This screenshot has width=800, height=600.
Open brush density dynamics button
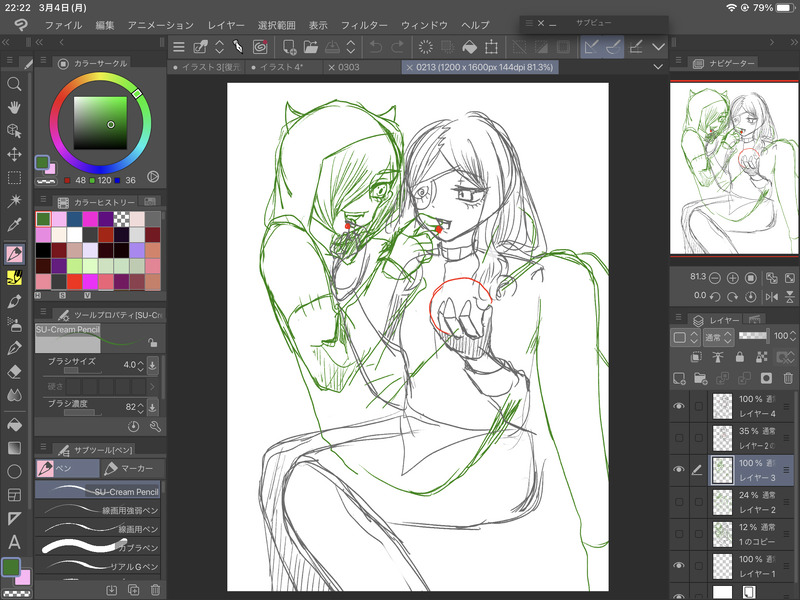(x=152, y=407)
